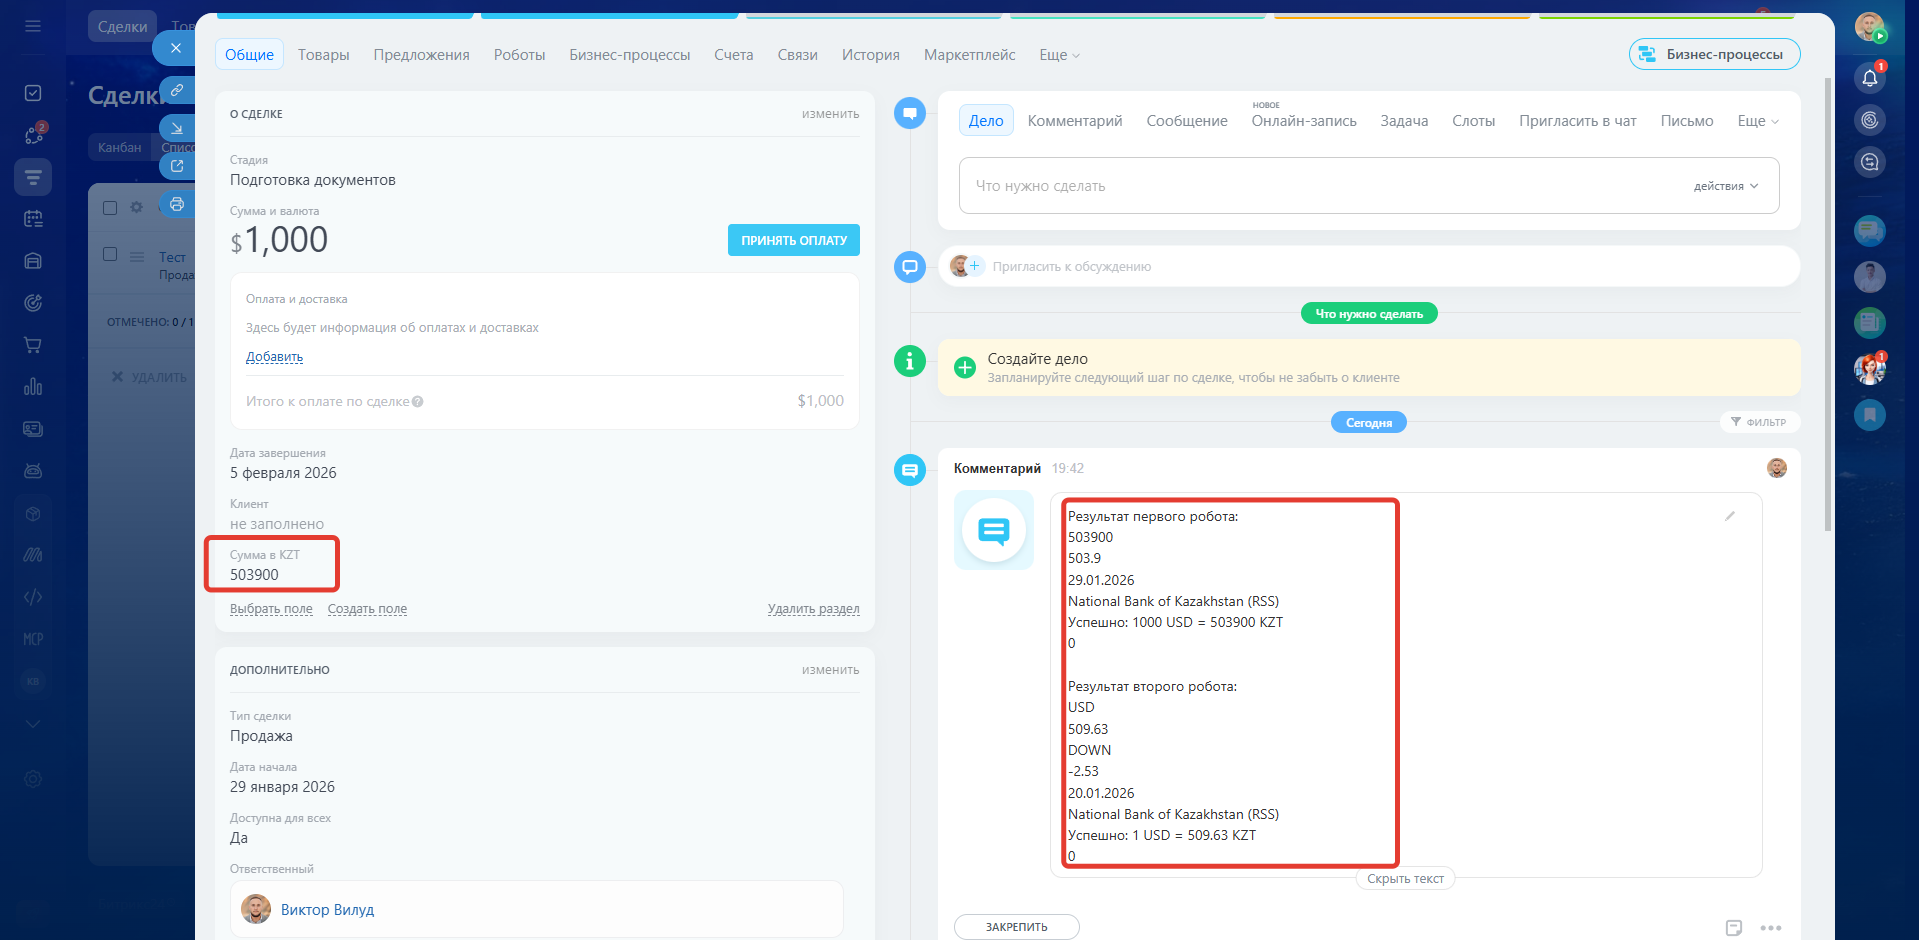Expand the Еще tab dropdown in deal tabs
The image size is (1919, 940).
1059,55
